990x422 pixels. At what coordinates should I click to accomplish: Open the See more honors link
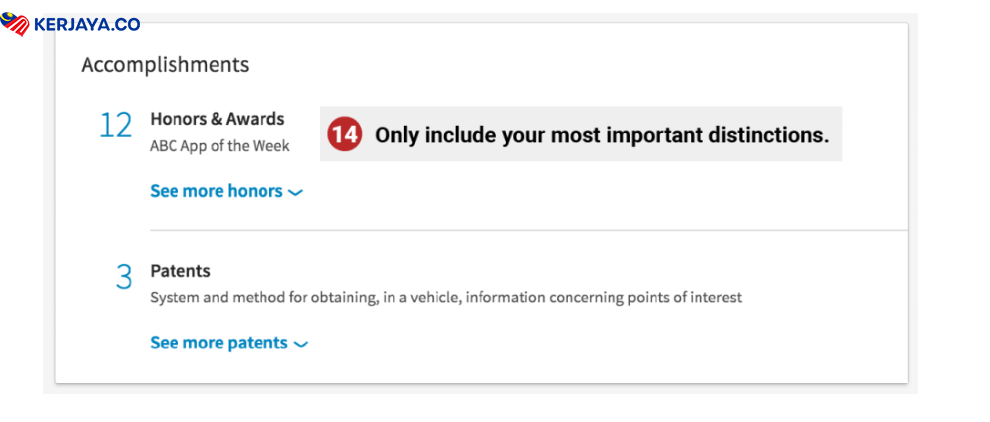(x=216, y=191)
